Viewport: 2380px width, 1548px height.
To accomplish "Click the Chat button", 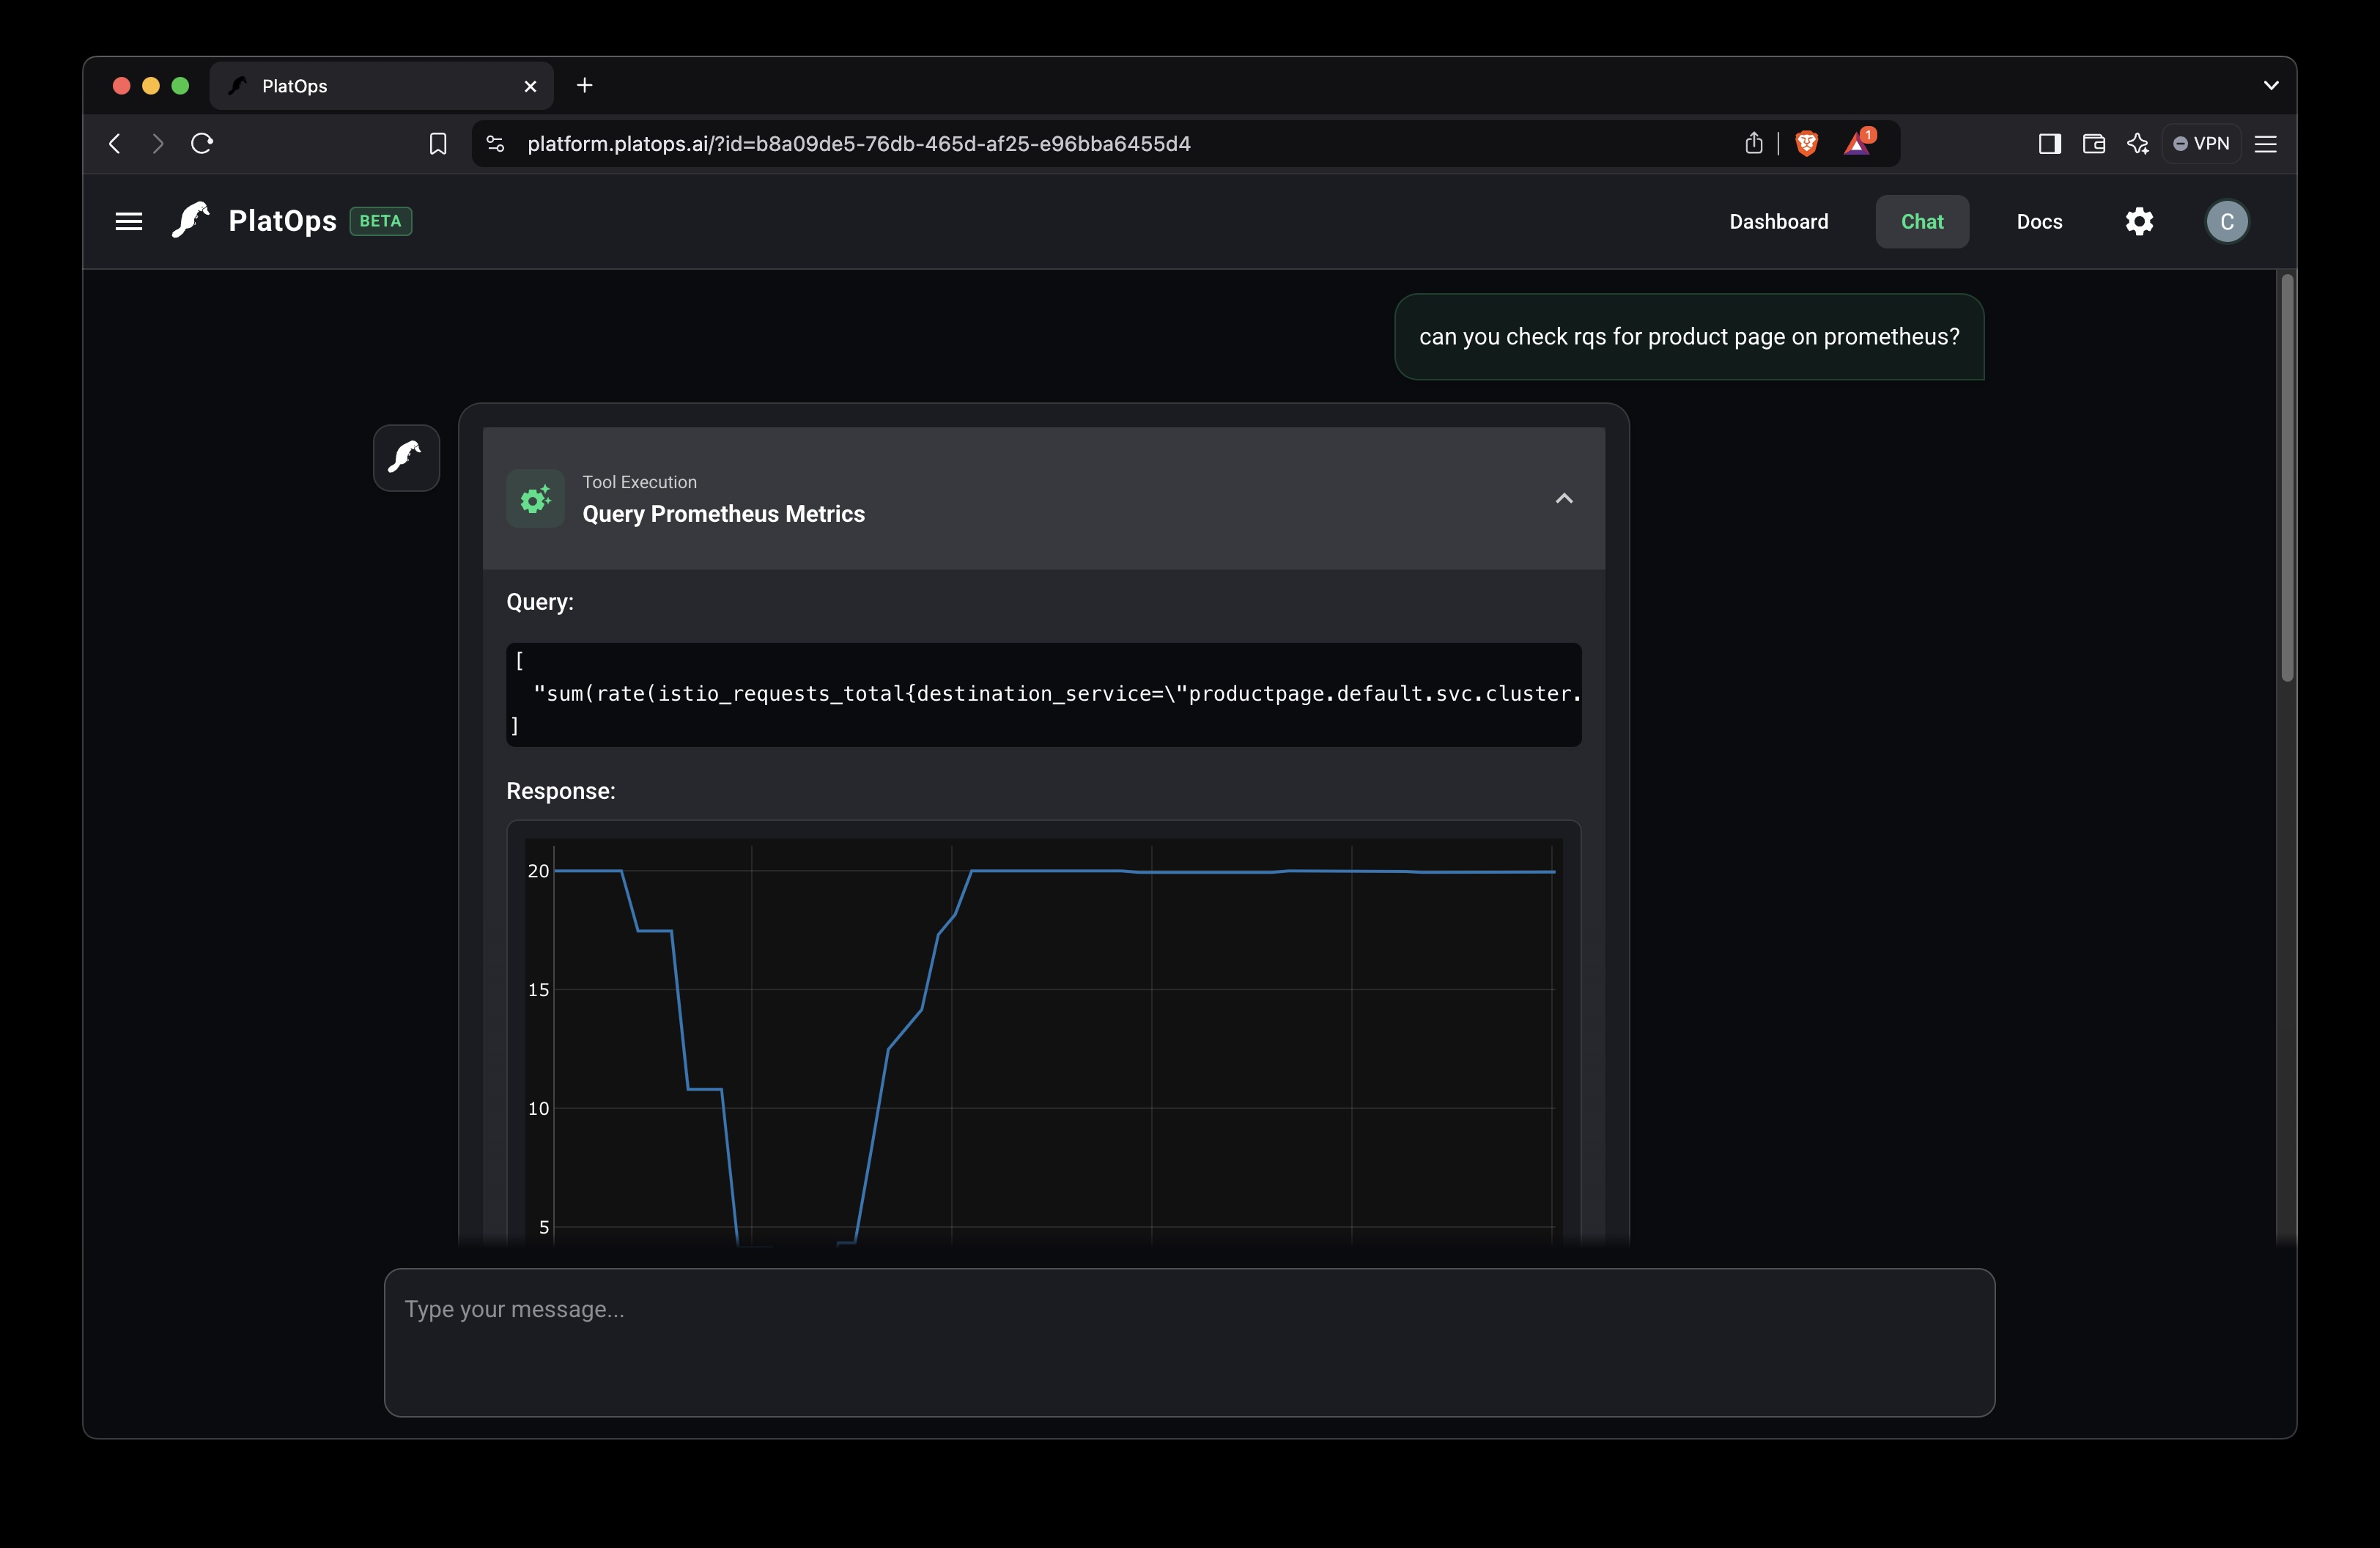I will coord(1922,221).
